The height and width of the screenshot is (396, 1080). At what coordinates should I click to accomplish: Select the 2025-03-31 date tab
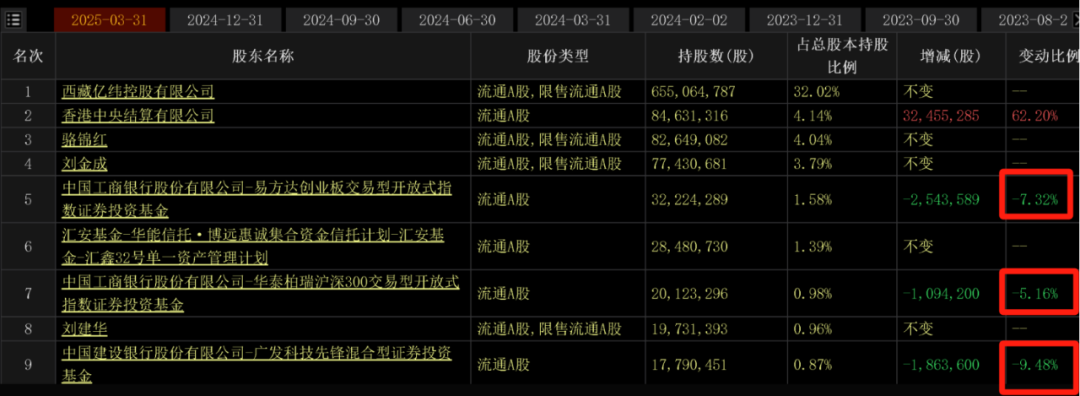point(109,20)
